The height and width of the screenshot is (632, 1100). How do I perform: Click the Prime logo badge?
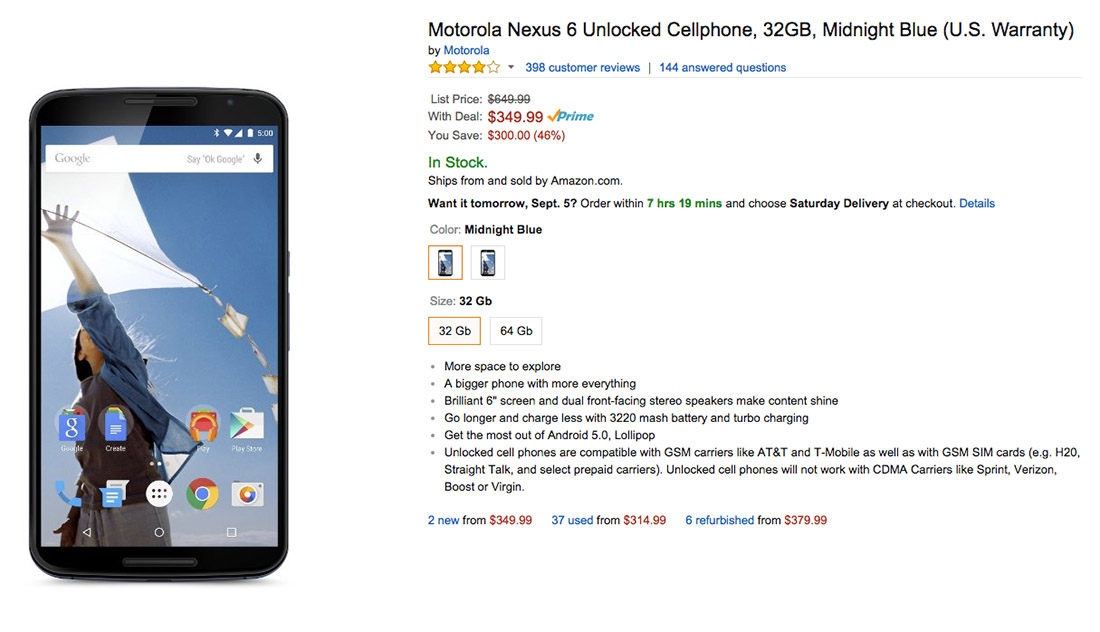(571, 117)
